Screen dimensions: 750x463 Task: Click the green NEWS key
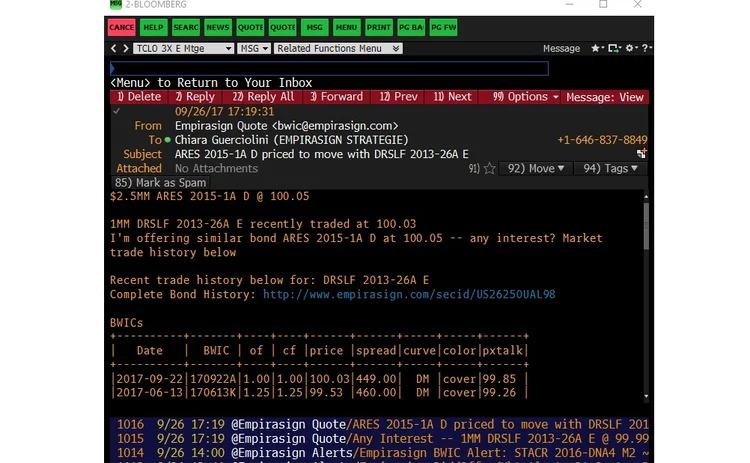(218, 27)
